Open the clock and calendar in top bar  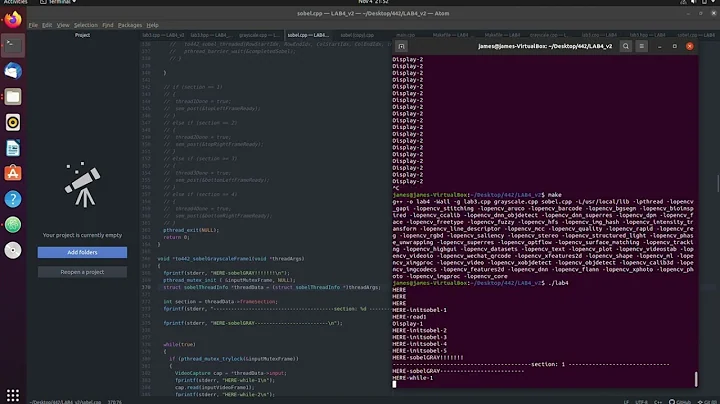click(x=373, y=2)
